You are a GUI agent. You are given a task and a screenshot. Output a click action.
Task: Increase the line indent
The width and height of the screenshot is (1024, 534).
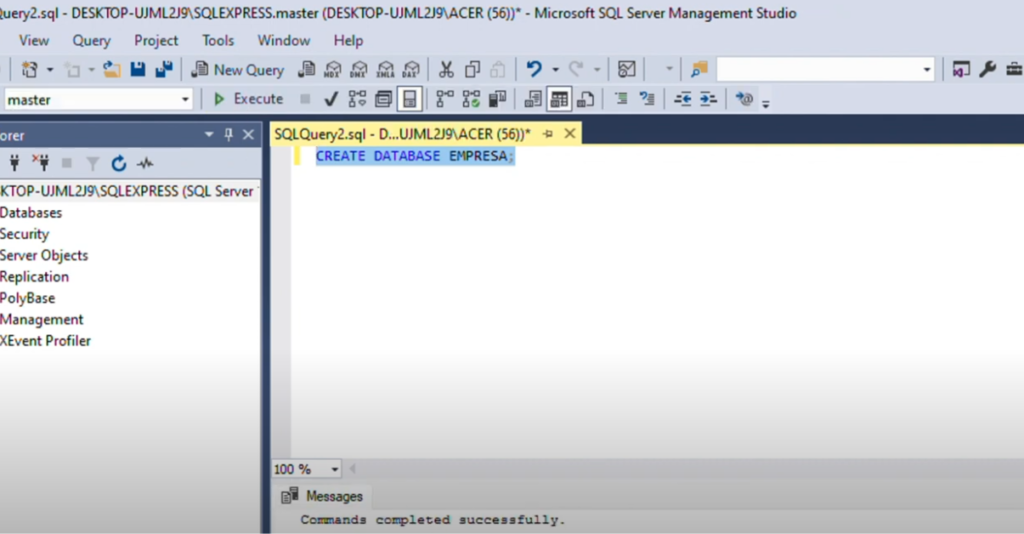pos(709,99)
